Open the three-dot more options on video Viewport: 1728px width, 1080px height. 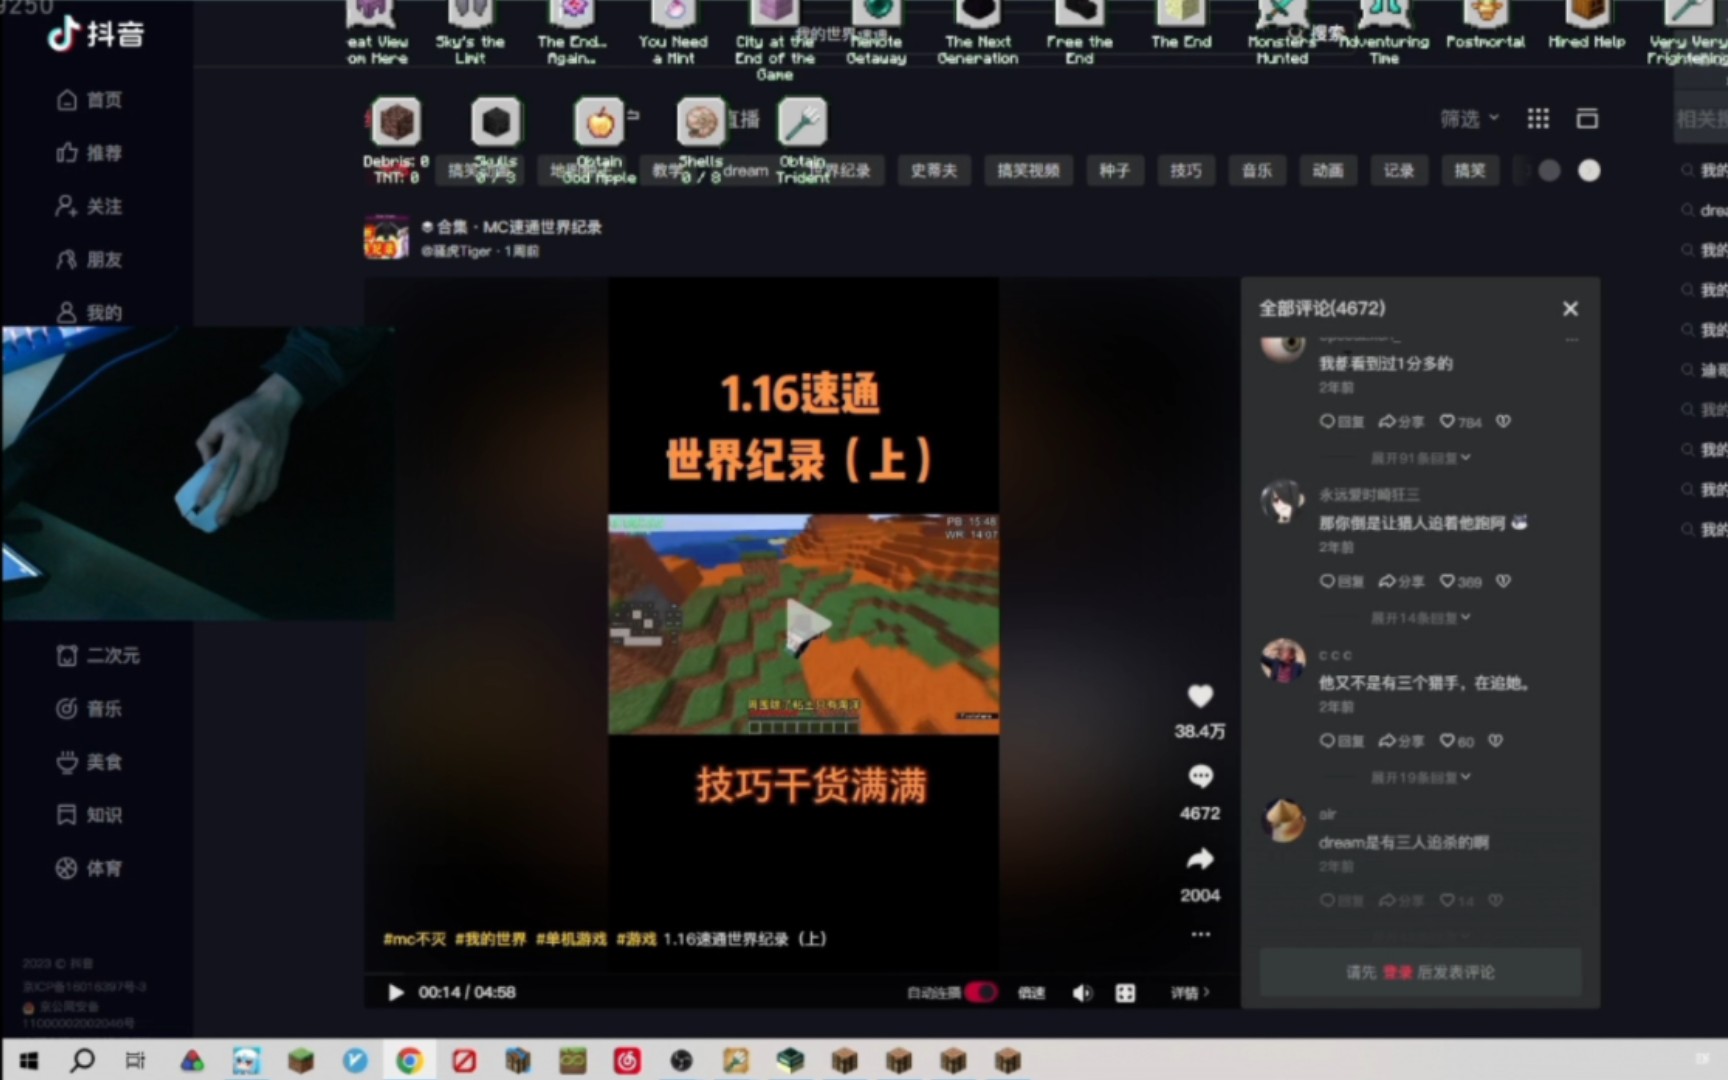pyautogui.click(x=1200, y=934)
